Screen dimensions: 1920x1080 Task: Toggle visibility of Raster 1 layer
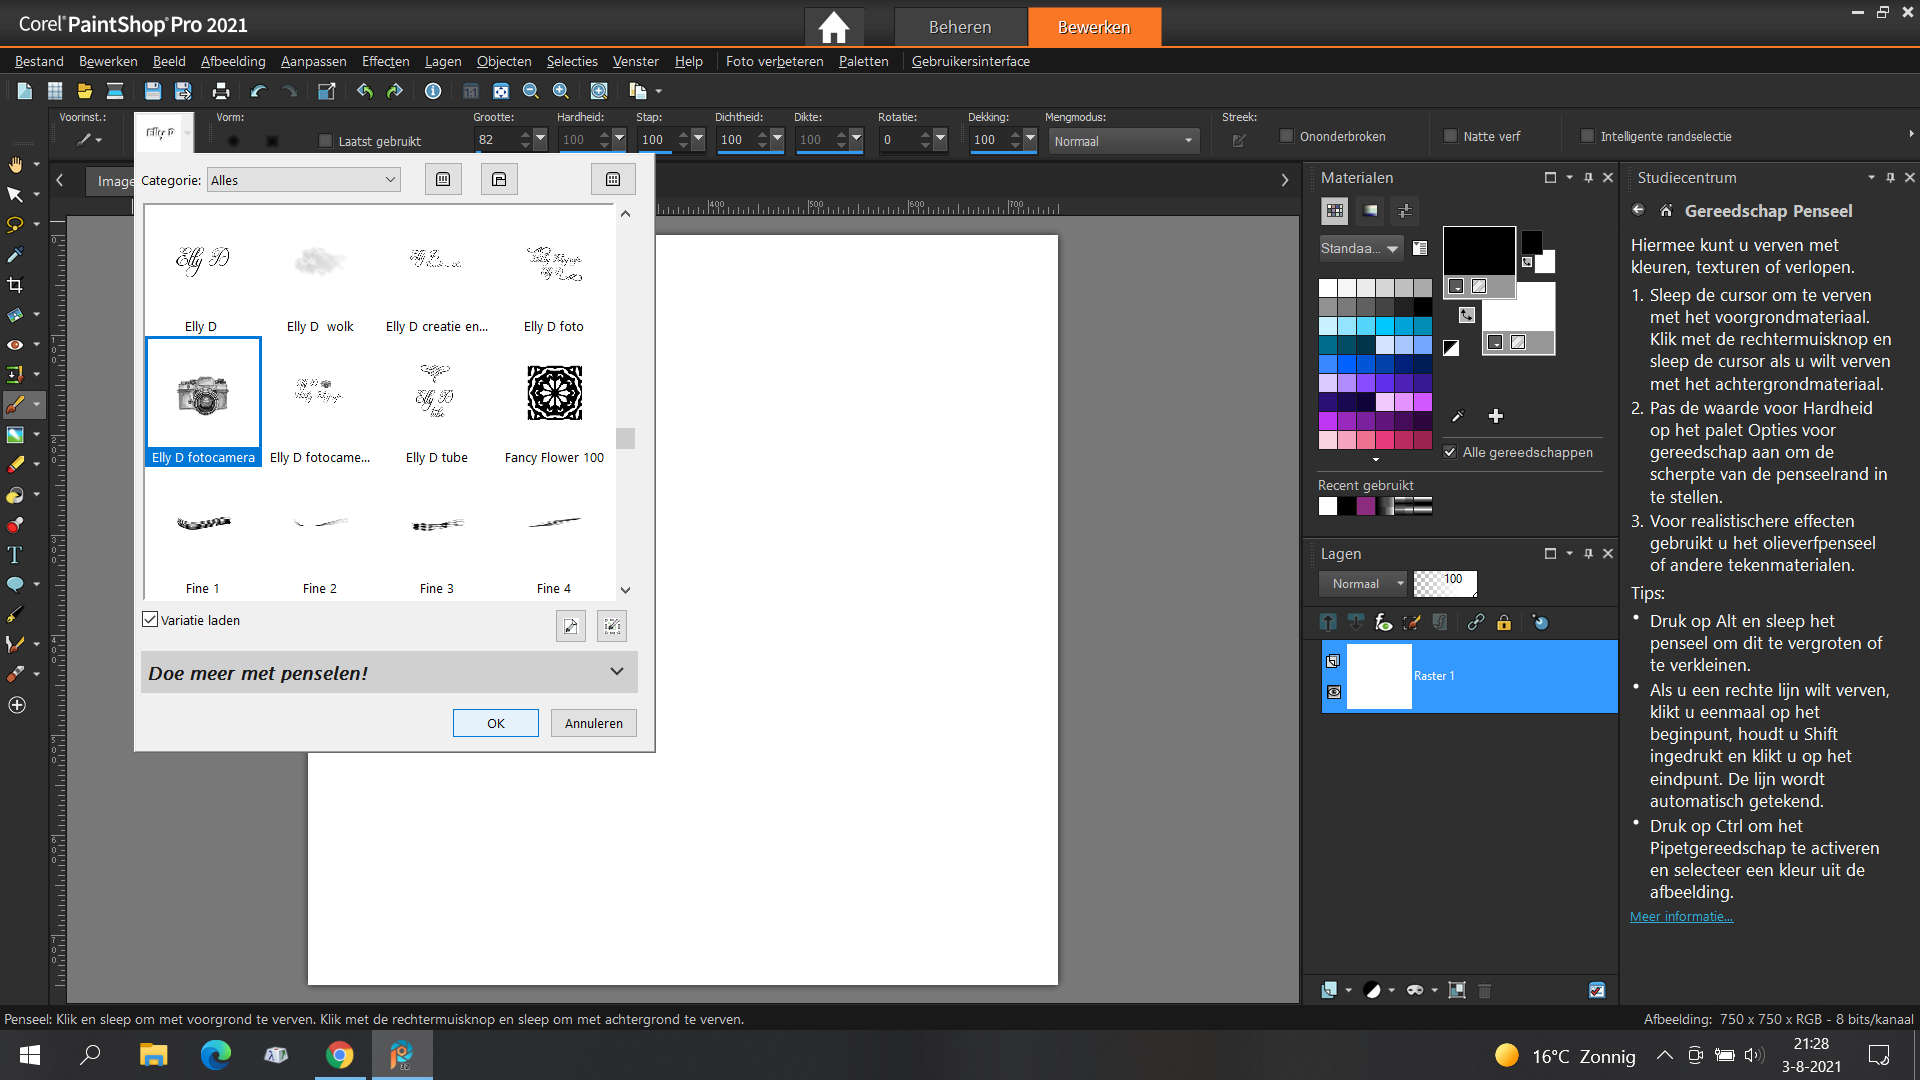point(1334,692)
